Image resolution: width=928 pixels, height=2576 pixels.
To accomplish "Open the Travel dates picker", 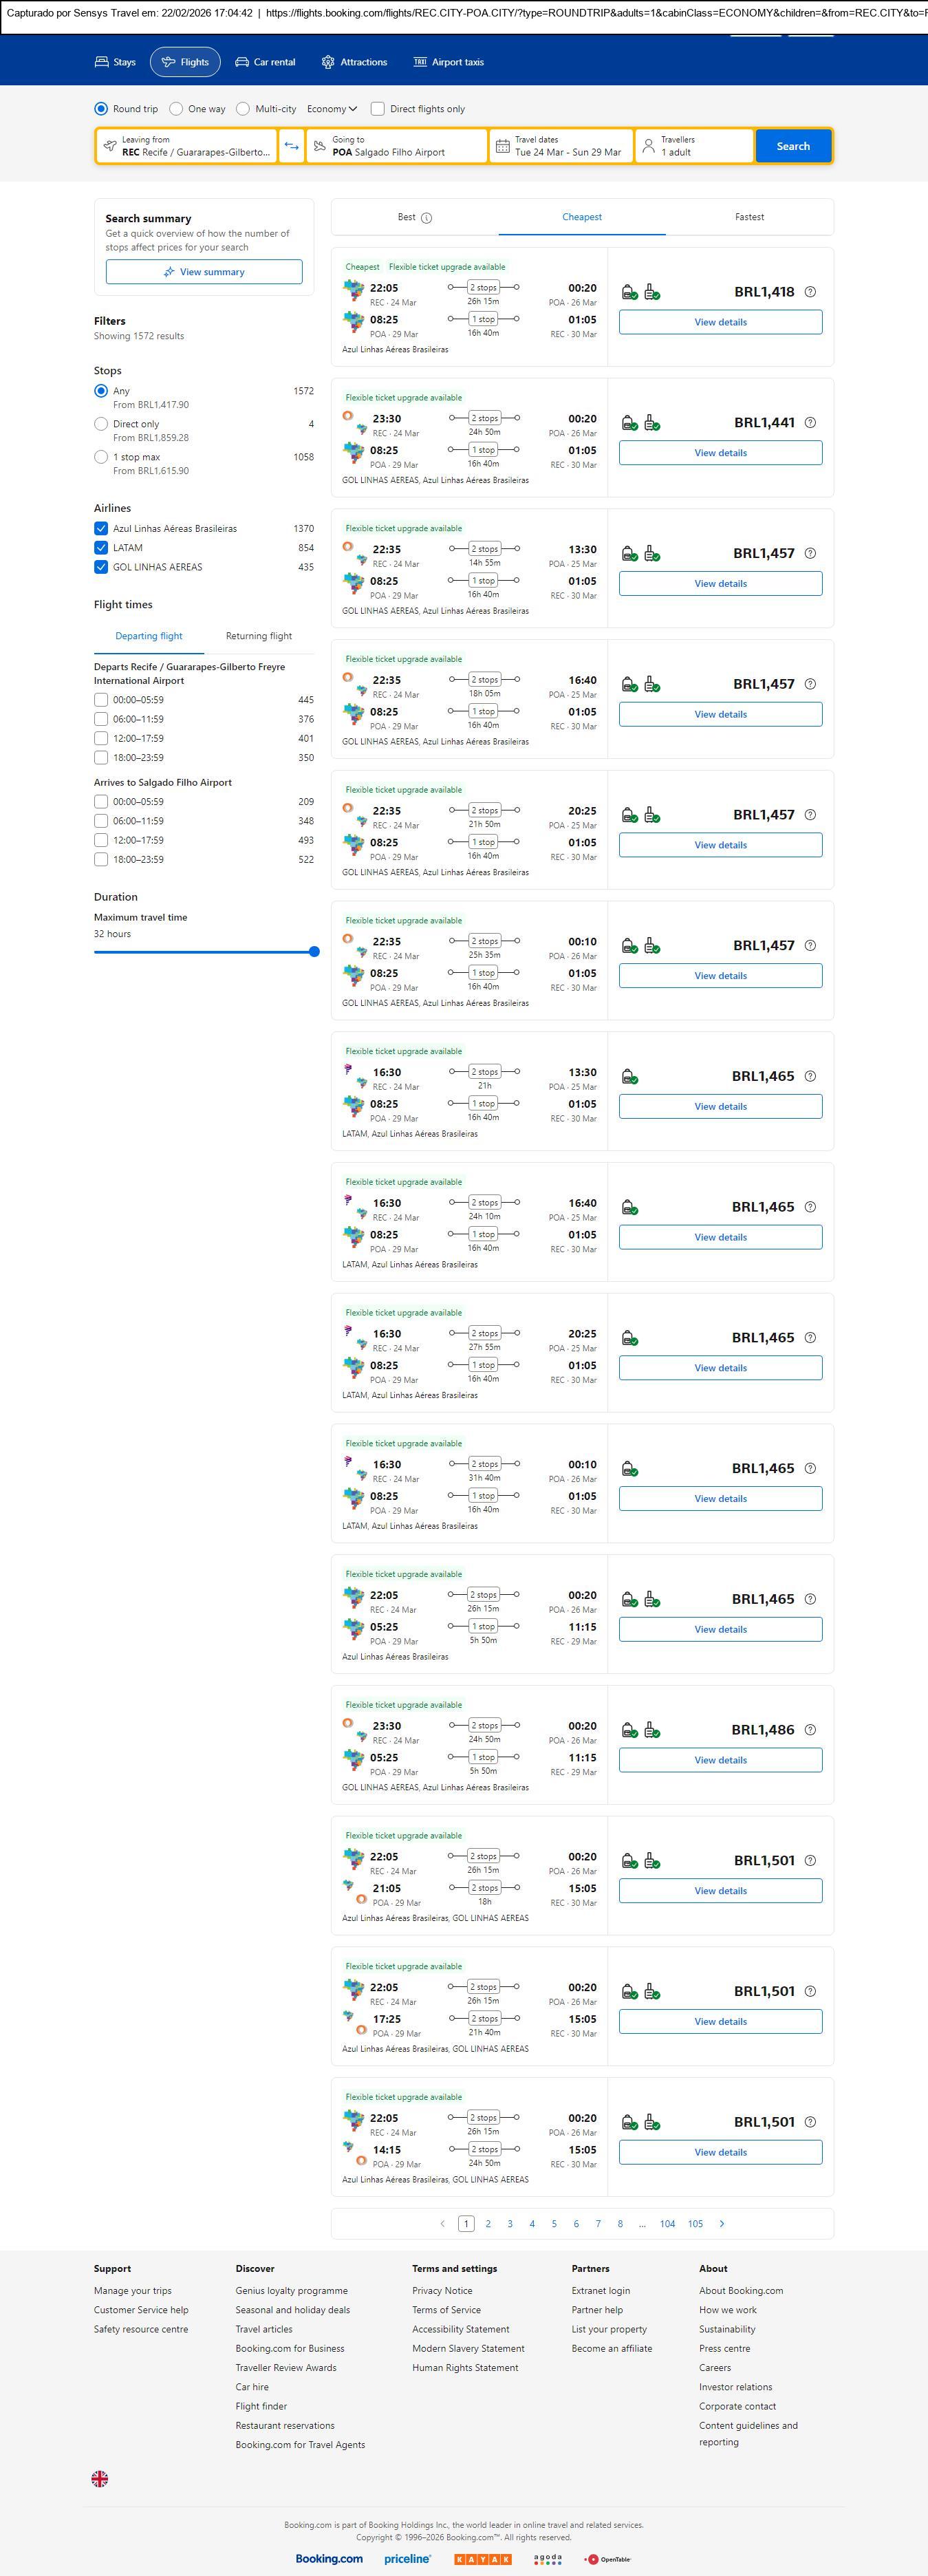I will pos(561,146).
